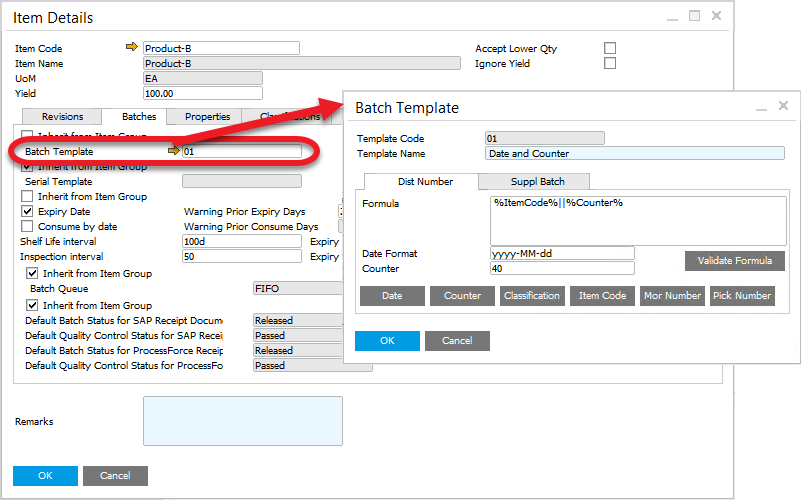Screen dimensions: 801x500
Task: Click the UoM field showing EA
Action: 203,78
